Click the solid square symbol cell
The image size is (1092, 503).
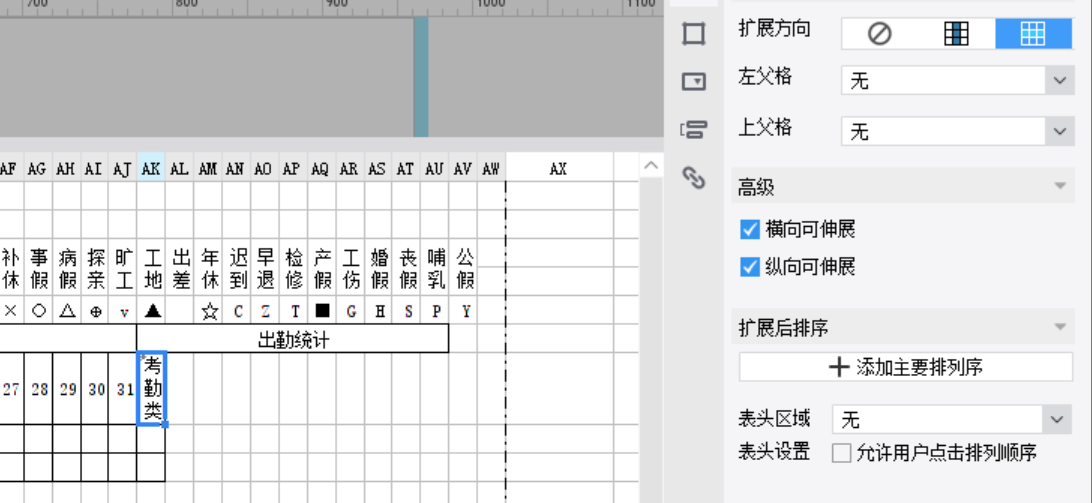(x=321, y=312)
